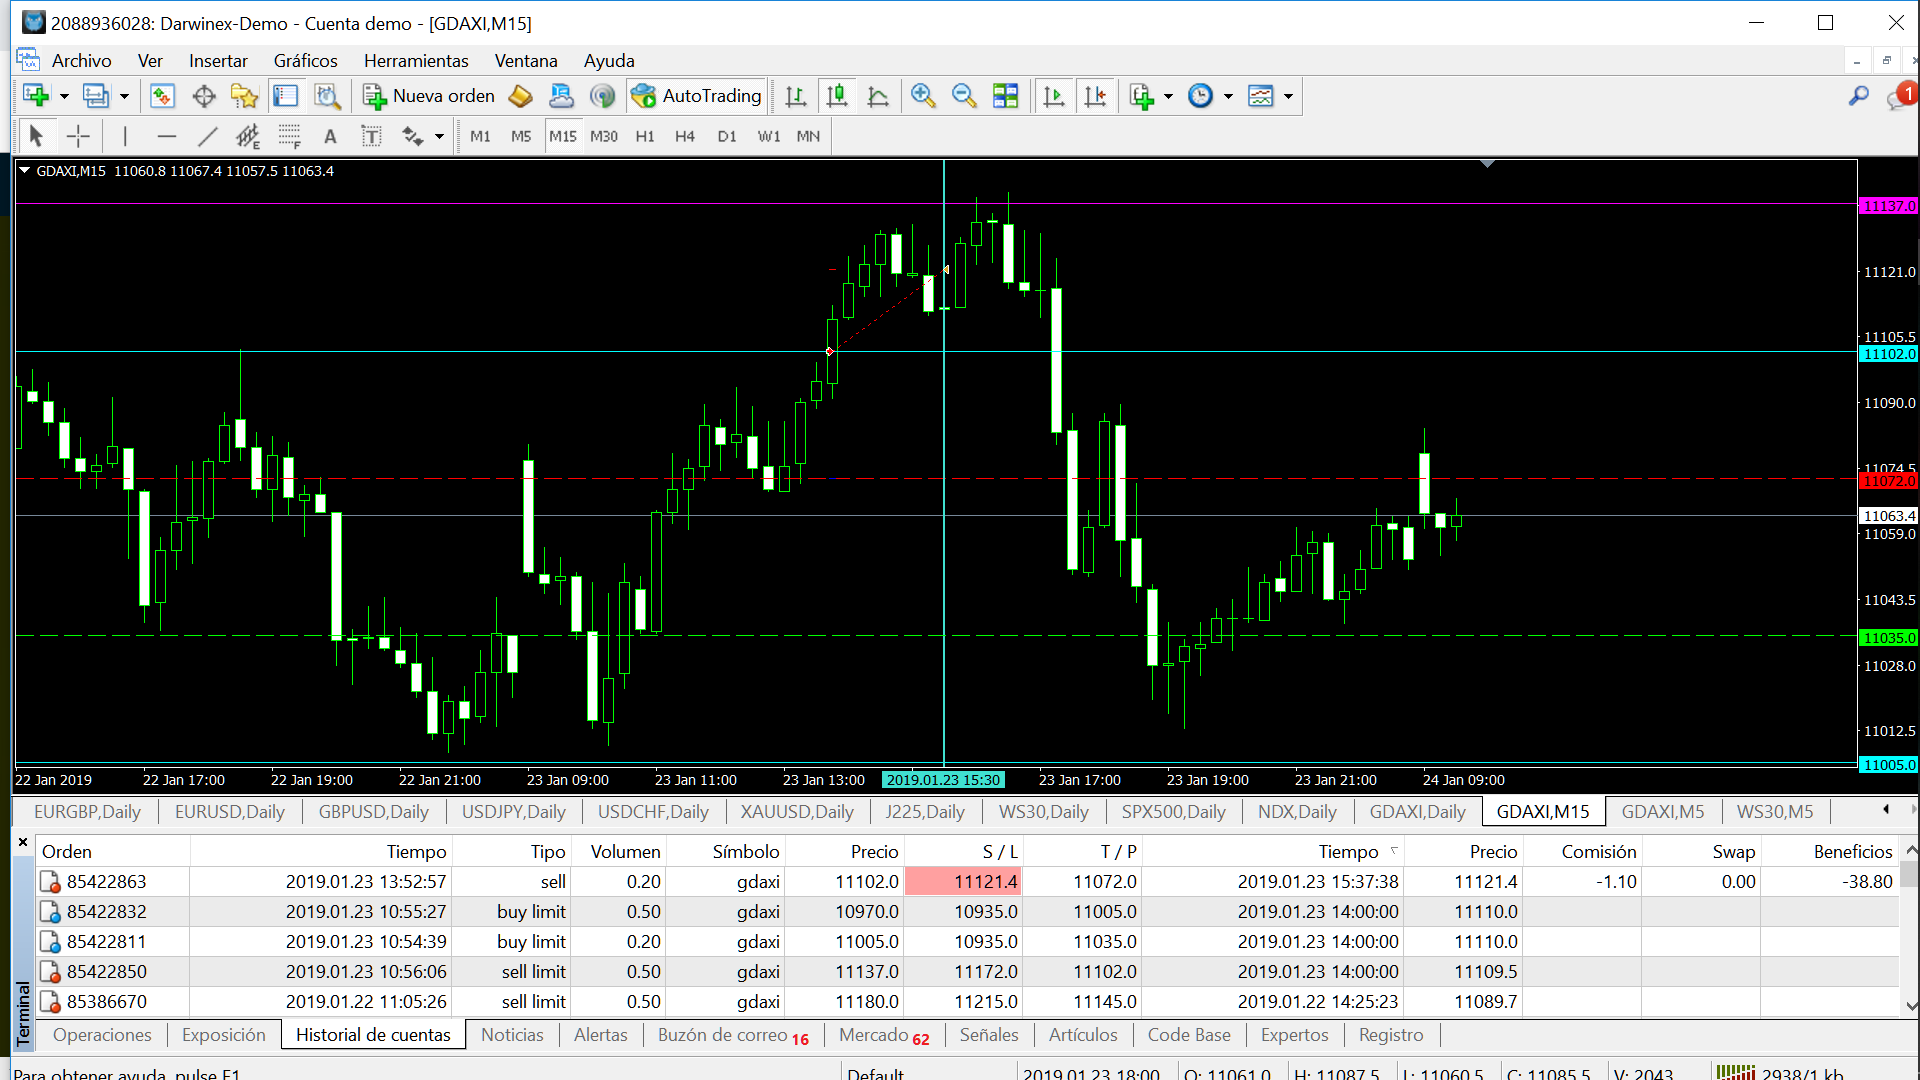Select the H1 timeframe button
The image size is (1920, 1080).
coord(644,136)
